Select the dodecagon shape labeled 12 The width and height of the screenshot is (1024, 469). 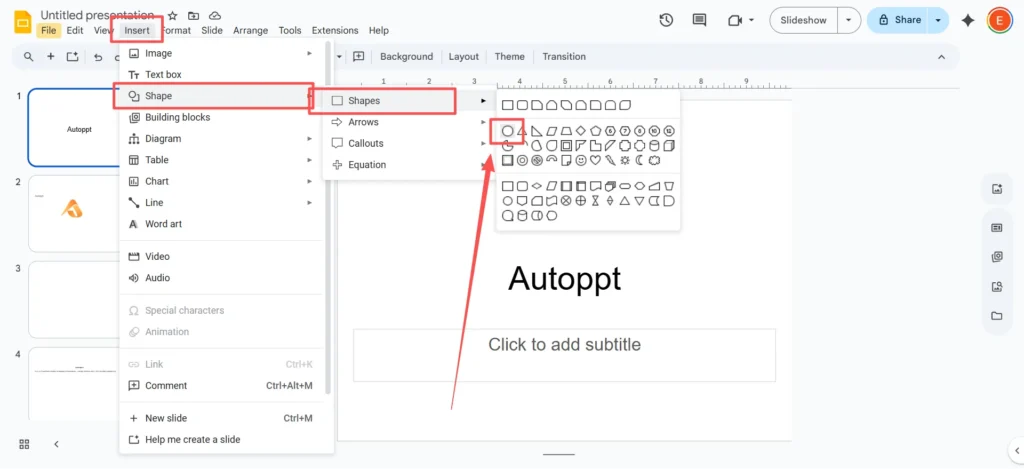coord(669,131)
